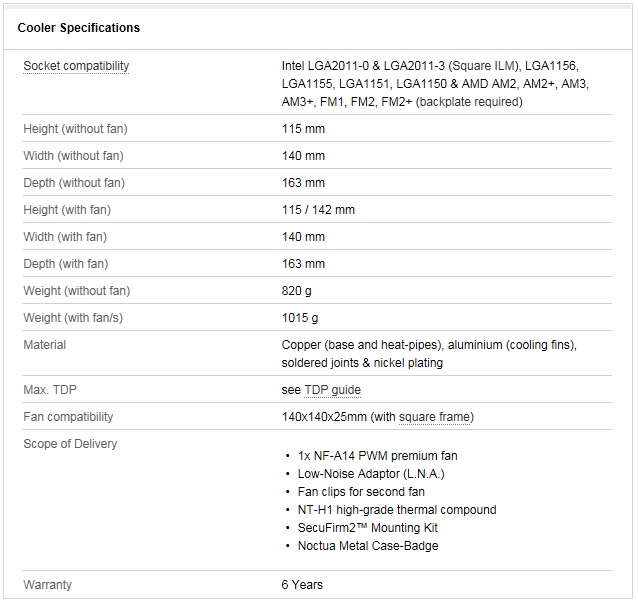
Task: Click the Noctua Metal Case-Badge item
Action: tap(368, 546)
